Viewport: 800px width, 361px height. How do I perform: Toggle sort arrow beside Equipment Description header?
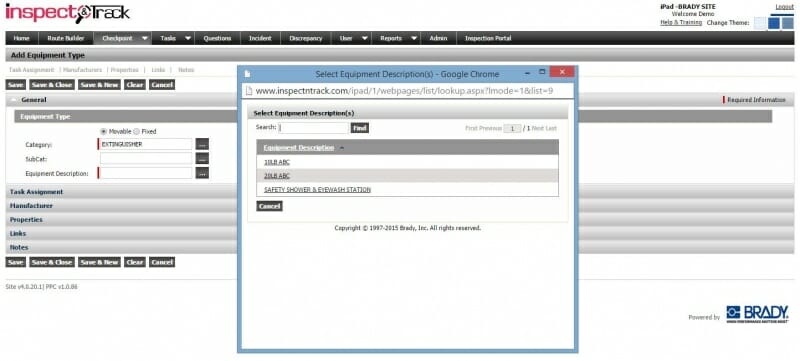coord(342,148)
